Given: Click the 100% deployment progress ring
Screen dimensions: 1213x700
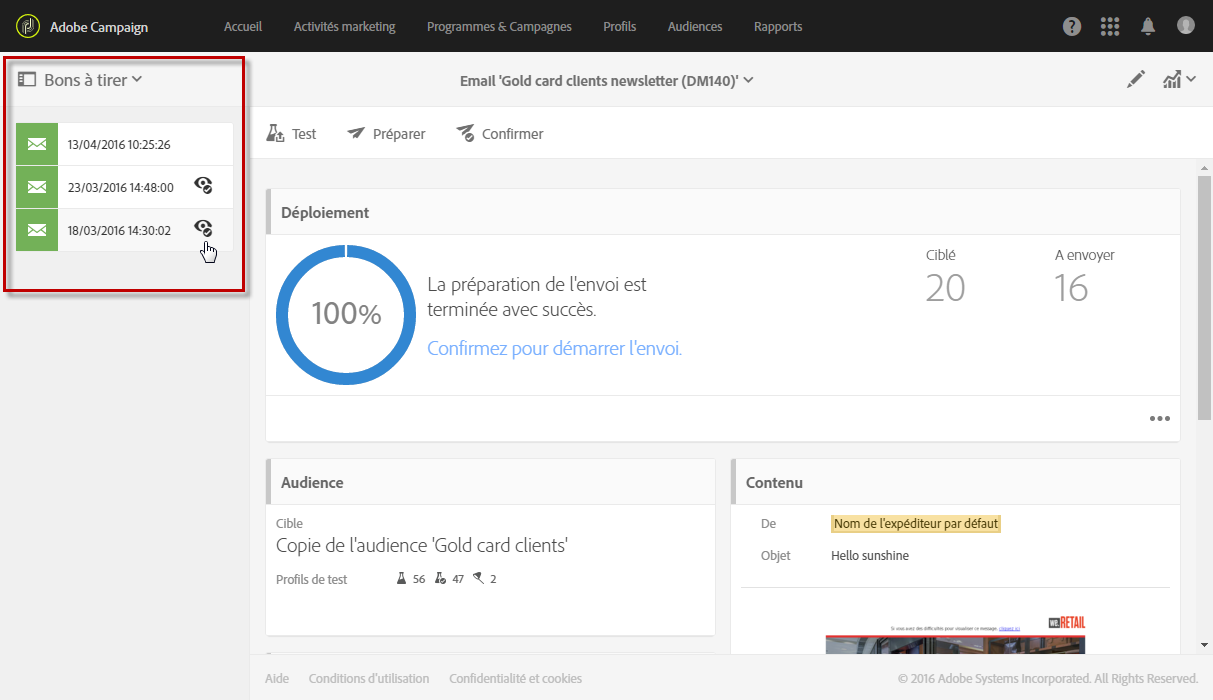Looking at the screenshot, I should pos(346,314).
